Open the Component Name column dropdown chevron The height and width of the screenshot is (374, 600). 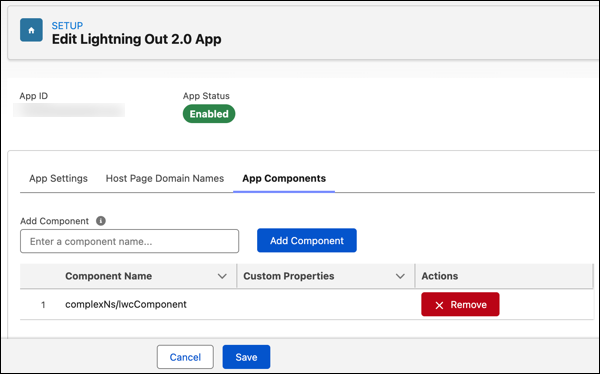click(222, 276)
